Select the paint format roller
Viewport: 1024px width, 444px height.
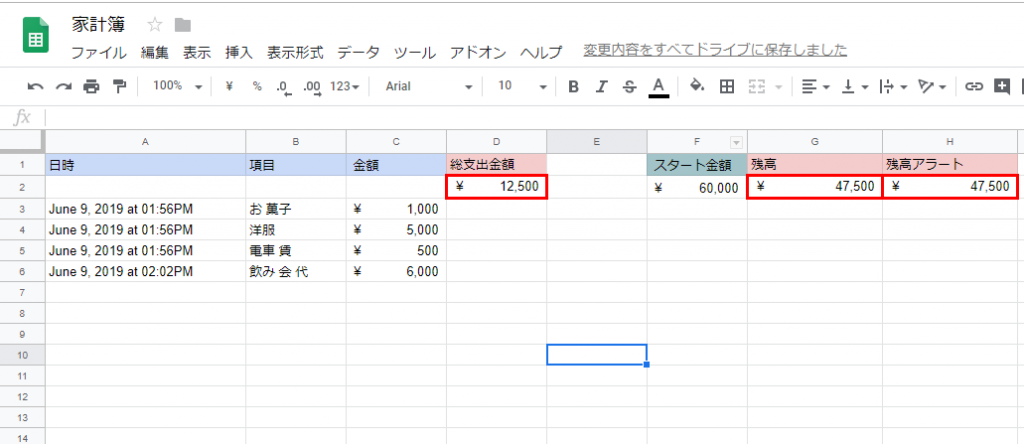tap(119, 86)
